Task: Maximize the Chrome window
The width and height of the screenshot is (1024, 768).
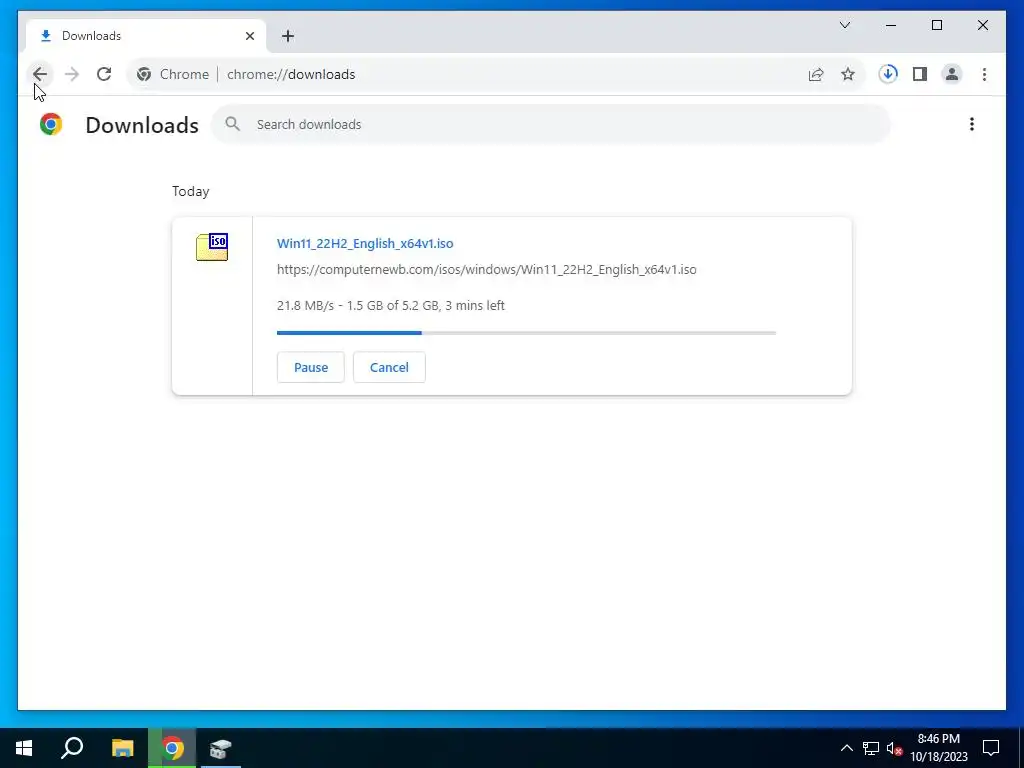Action: tap(936, 25)
